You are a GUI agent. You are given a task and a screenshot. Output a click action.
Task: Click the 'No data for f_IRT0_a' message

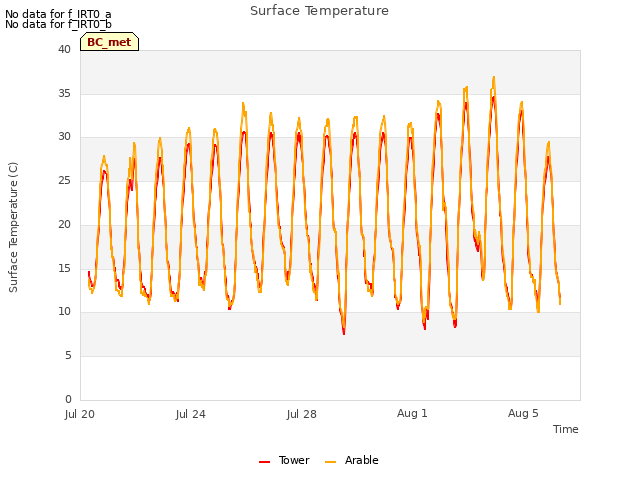pyautogui.click(x=58, y=14)
